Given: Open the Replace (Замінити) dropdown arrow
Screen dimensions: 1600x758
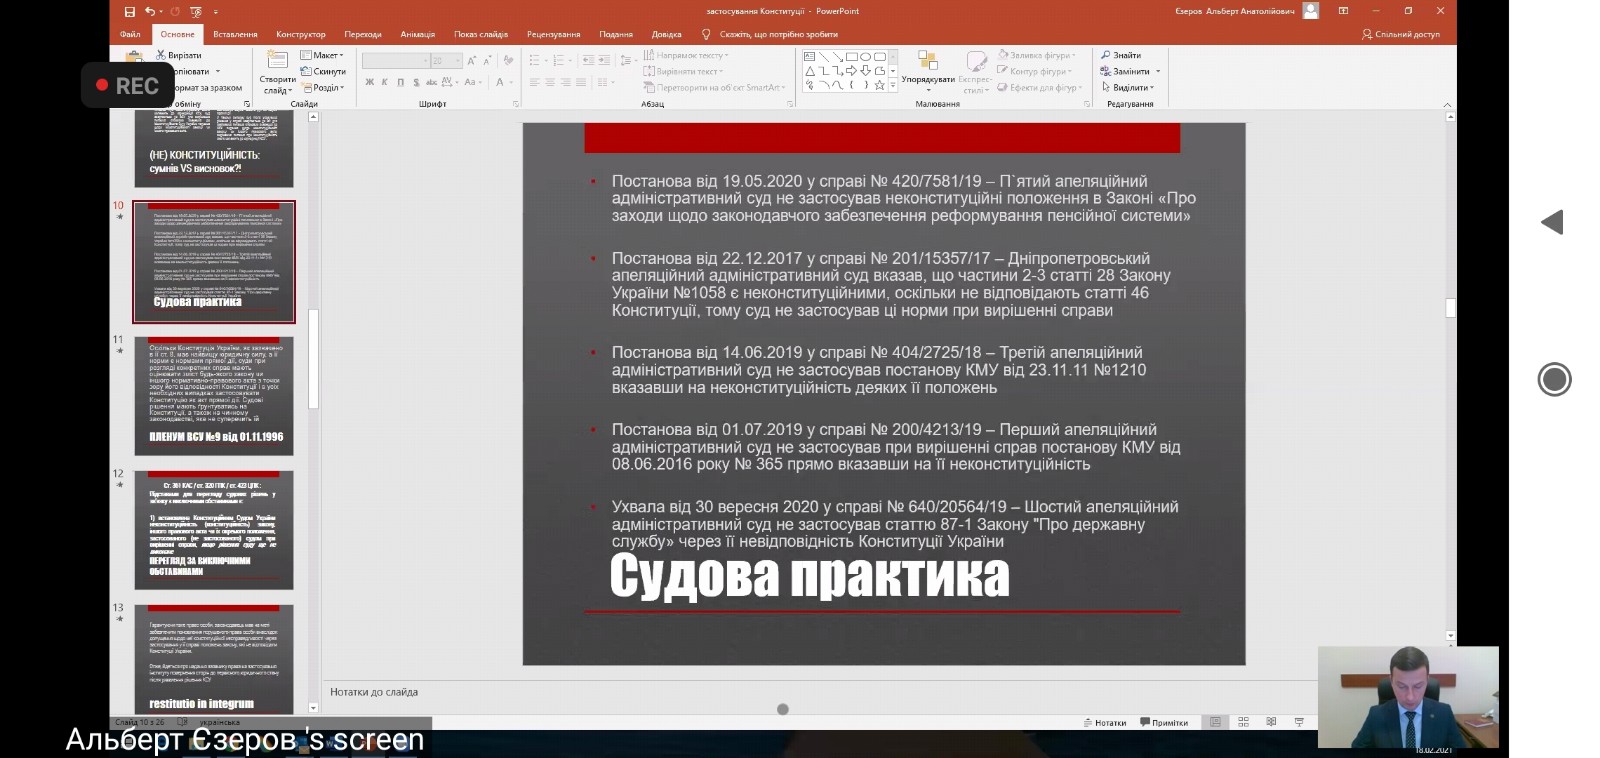Looking at the screenshot, I should [1158, 71].
